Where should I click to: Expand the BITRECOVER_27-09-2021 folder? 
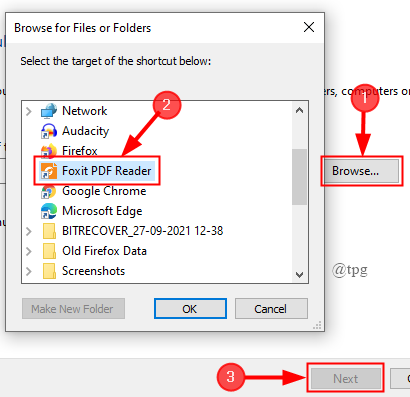29,231
